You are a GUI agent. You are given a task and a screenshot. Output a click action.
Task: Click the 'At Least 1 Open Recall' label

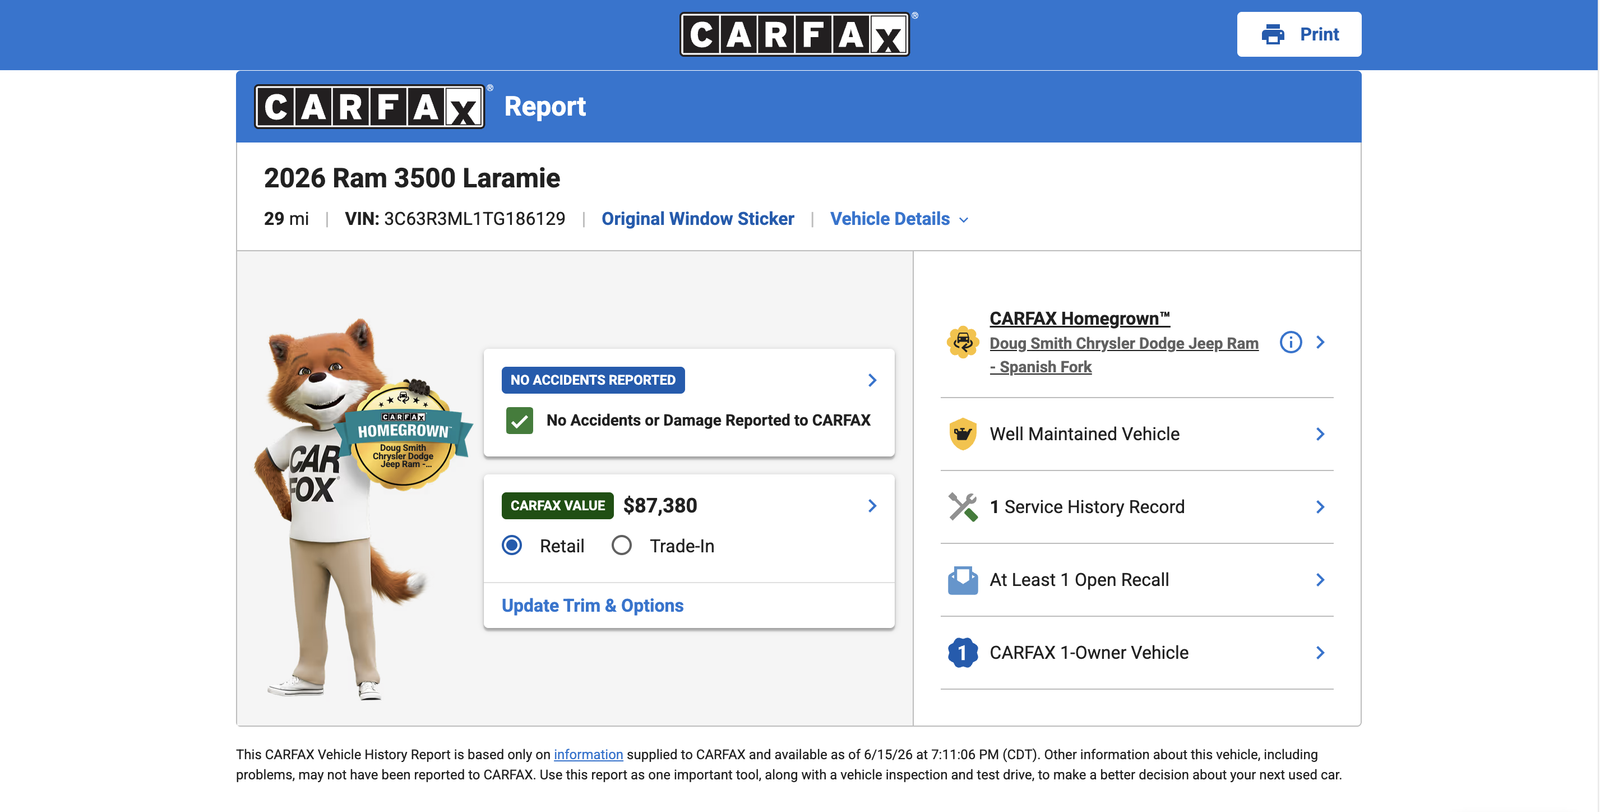coord(1079,580)
